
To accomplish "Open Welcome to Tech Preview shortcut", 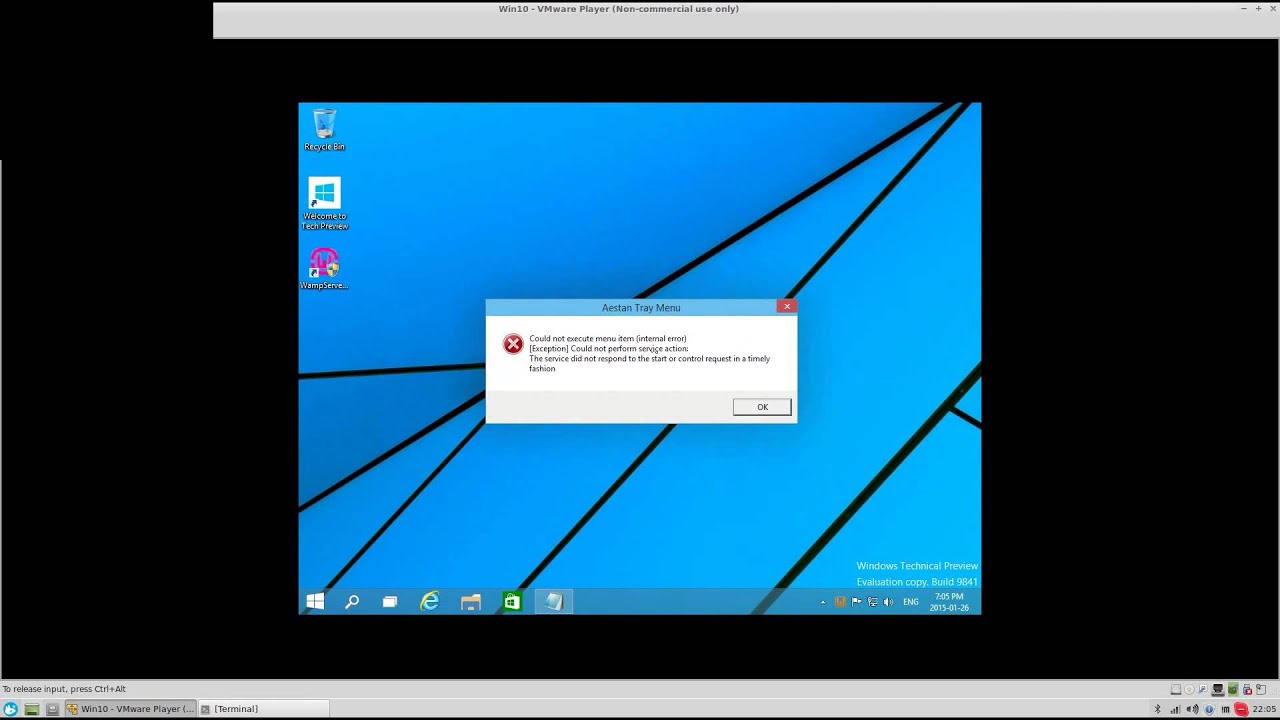I will coord(324,203).
